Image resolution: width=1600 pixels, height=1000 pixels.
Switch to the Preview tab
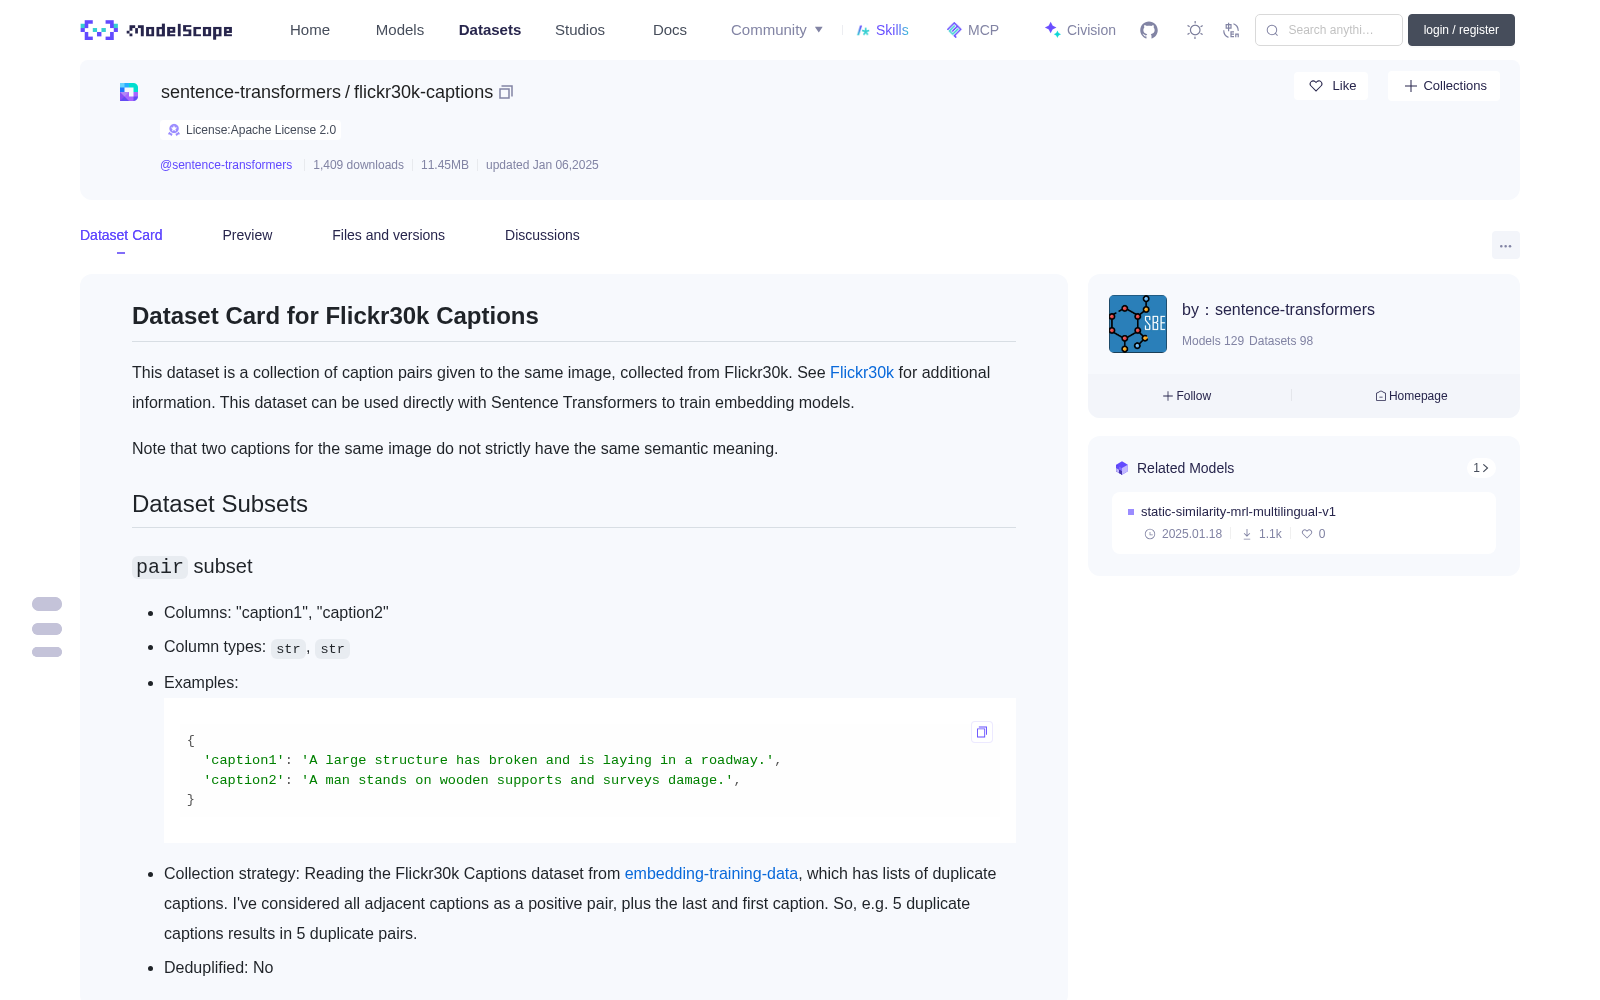[247, 235]
